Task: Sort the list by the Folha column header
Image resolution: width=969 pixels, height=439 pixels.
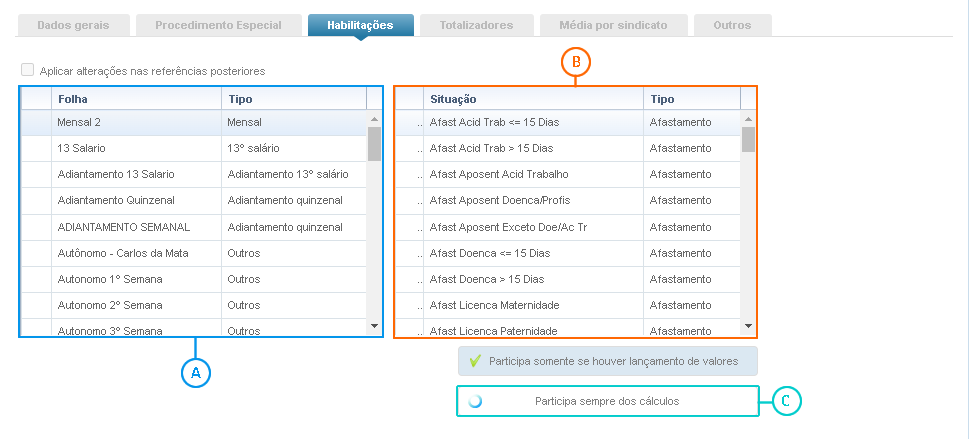Action: (x=136, y=98)
